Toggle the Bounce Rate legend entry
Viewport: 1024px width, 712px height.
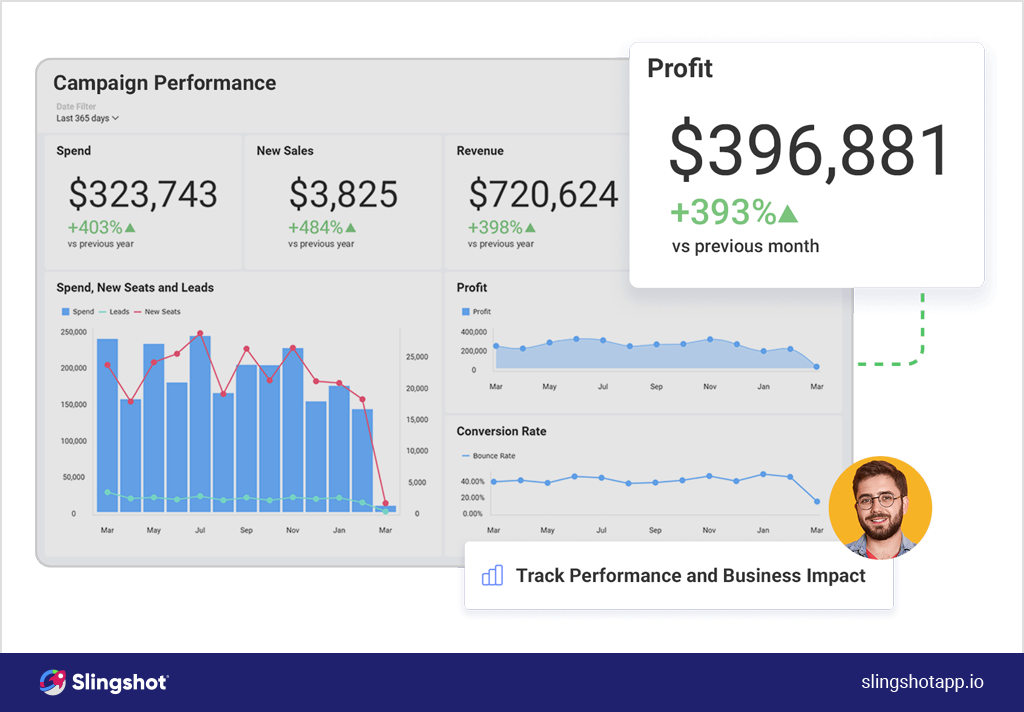tap(488, 456)
